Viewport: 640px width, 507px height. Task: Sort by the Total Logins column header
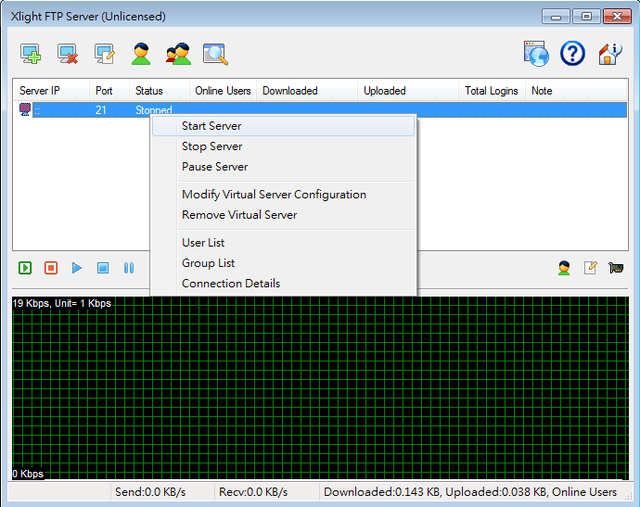(x=492, y=91)
